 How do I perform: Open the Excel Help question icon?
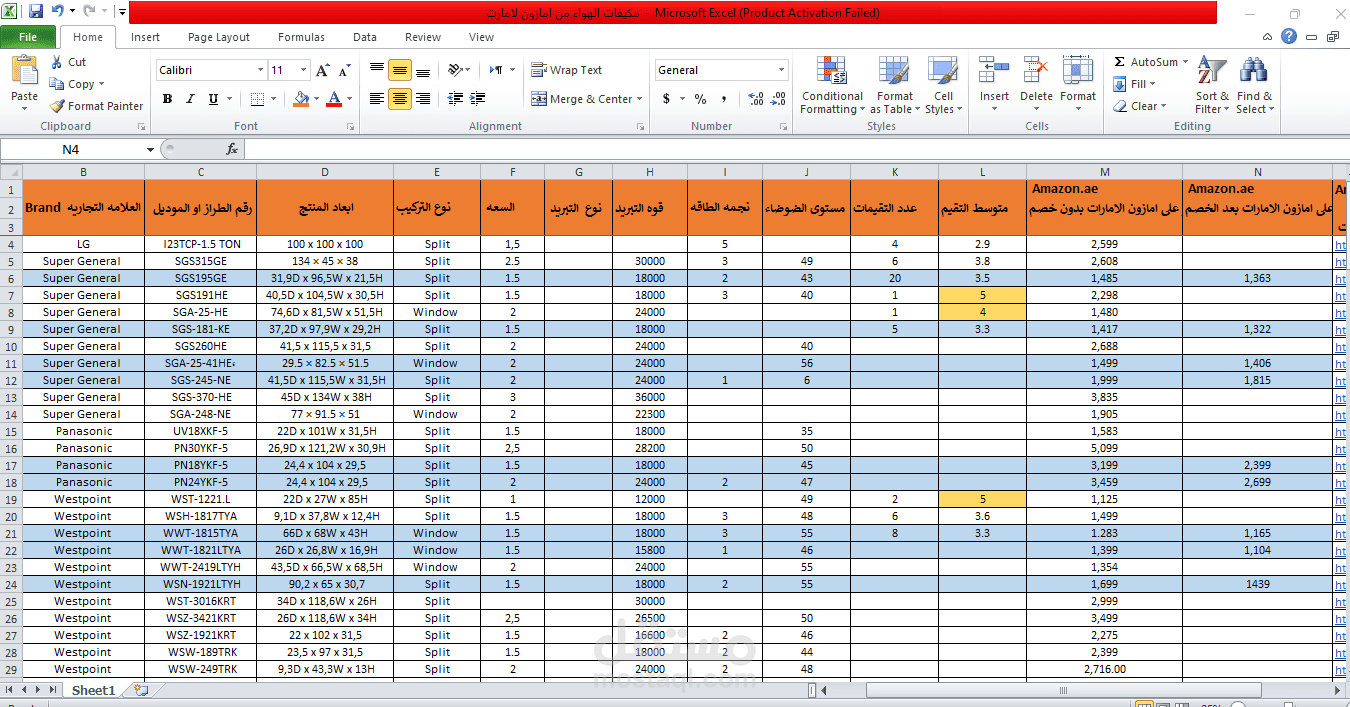tap(1289, 37)
